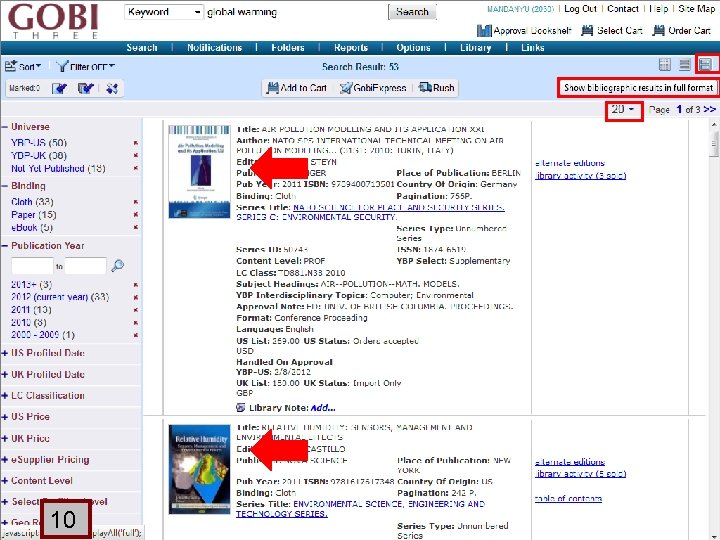Switch to full format view icon

(705, 64)
